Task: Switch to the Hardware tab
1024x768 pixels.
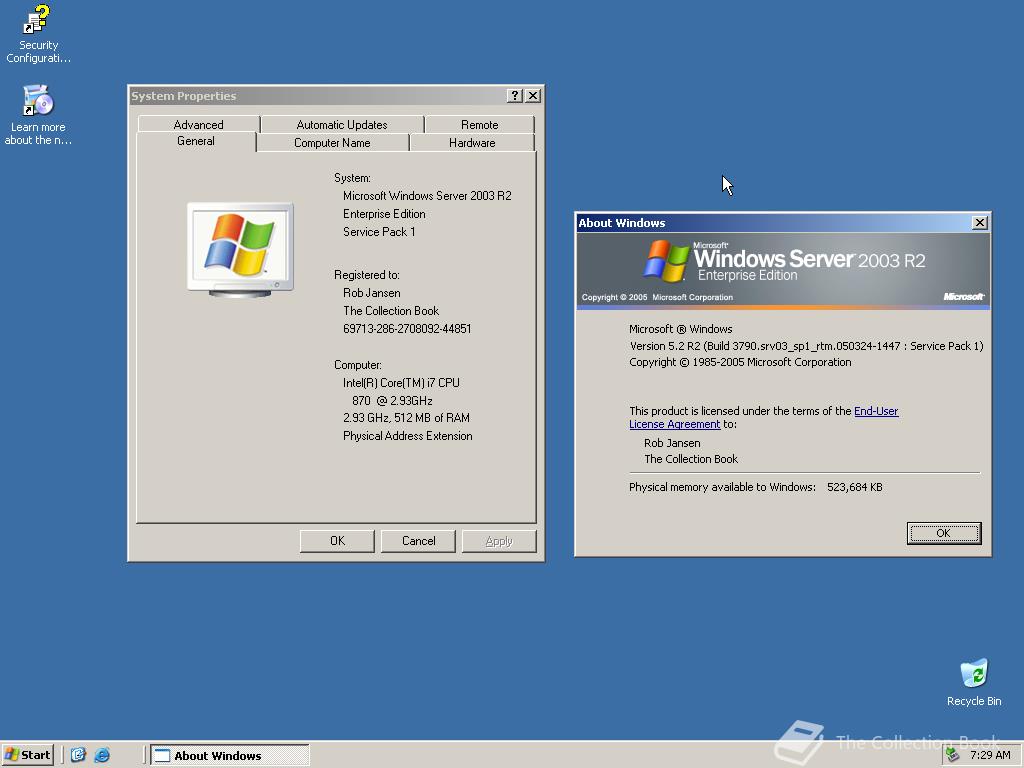Action: pos(472,142)
